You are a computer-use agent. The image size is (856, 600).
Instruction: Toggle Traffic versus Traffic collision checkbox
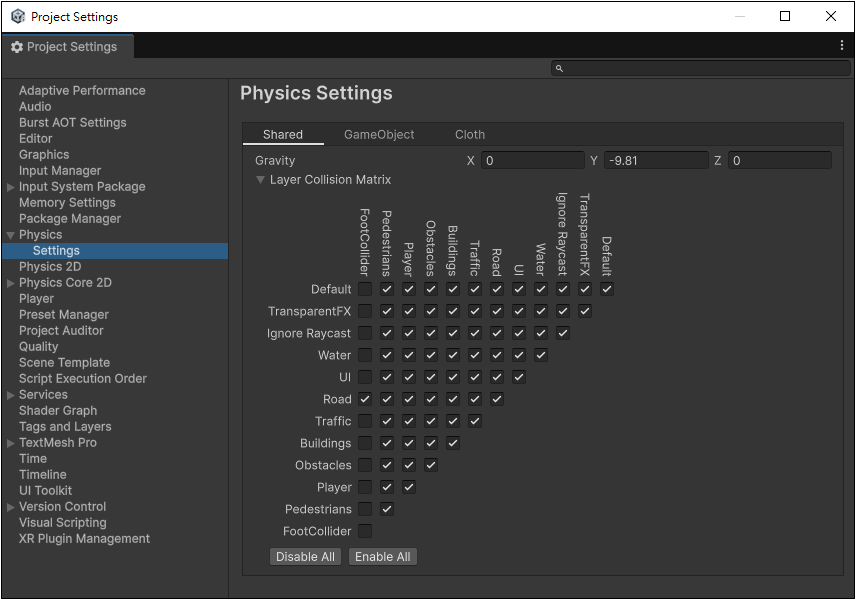point(475,421)
